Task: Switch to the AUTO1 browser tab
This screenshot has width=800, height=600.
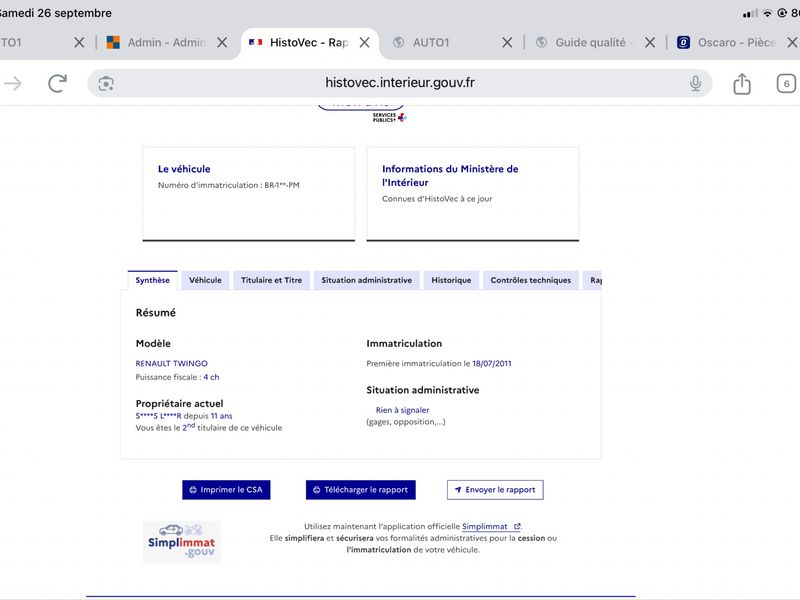Action: click(x=431, y=42)
